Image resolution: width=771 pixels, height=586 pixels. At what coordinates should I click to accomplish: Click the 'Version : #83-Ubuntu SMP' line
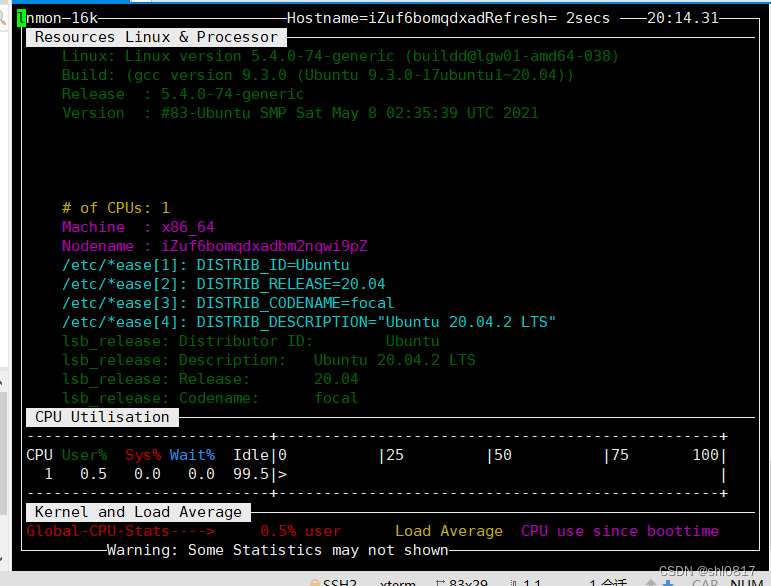pyautogui.click(x=300, y=113)
